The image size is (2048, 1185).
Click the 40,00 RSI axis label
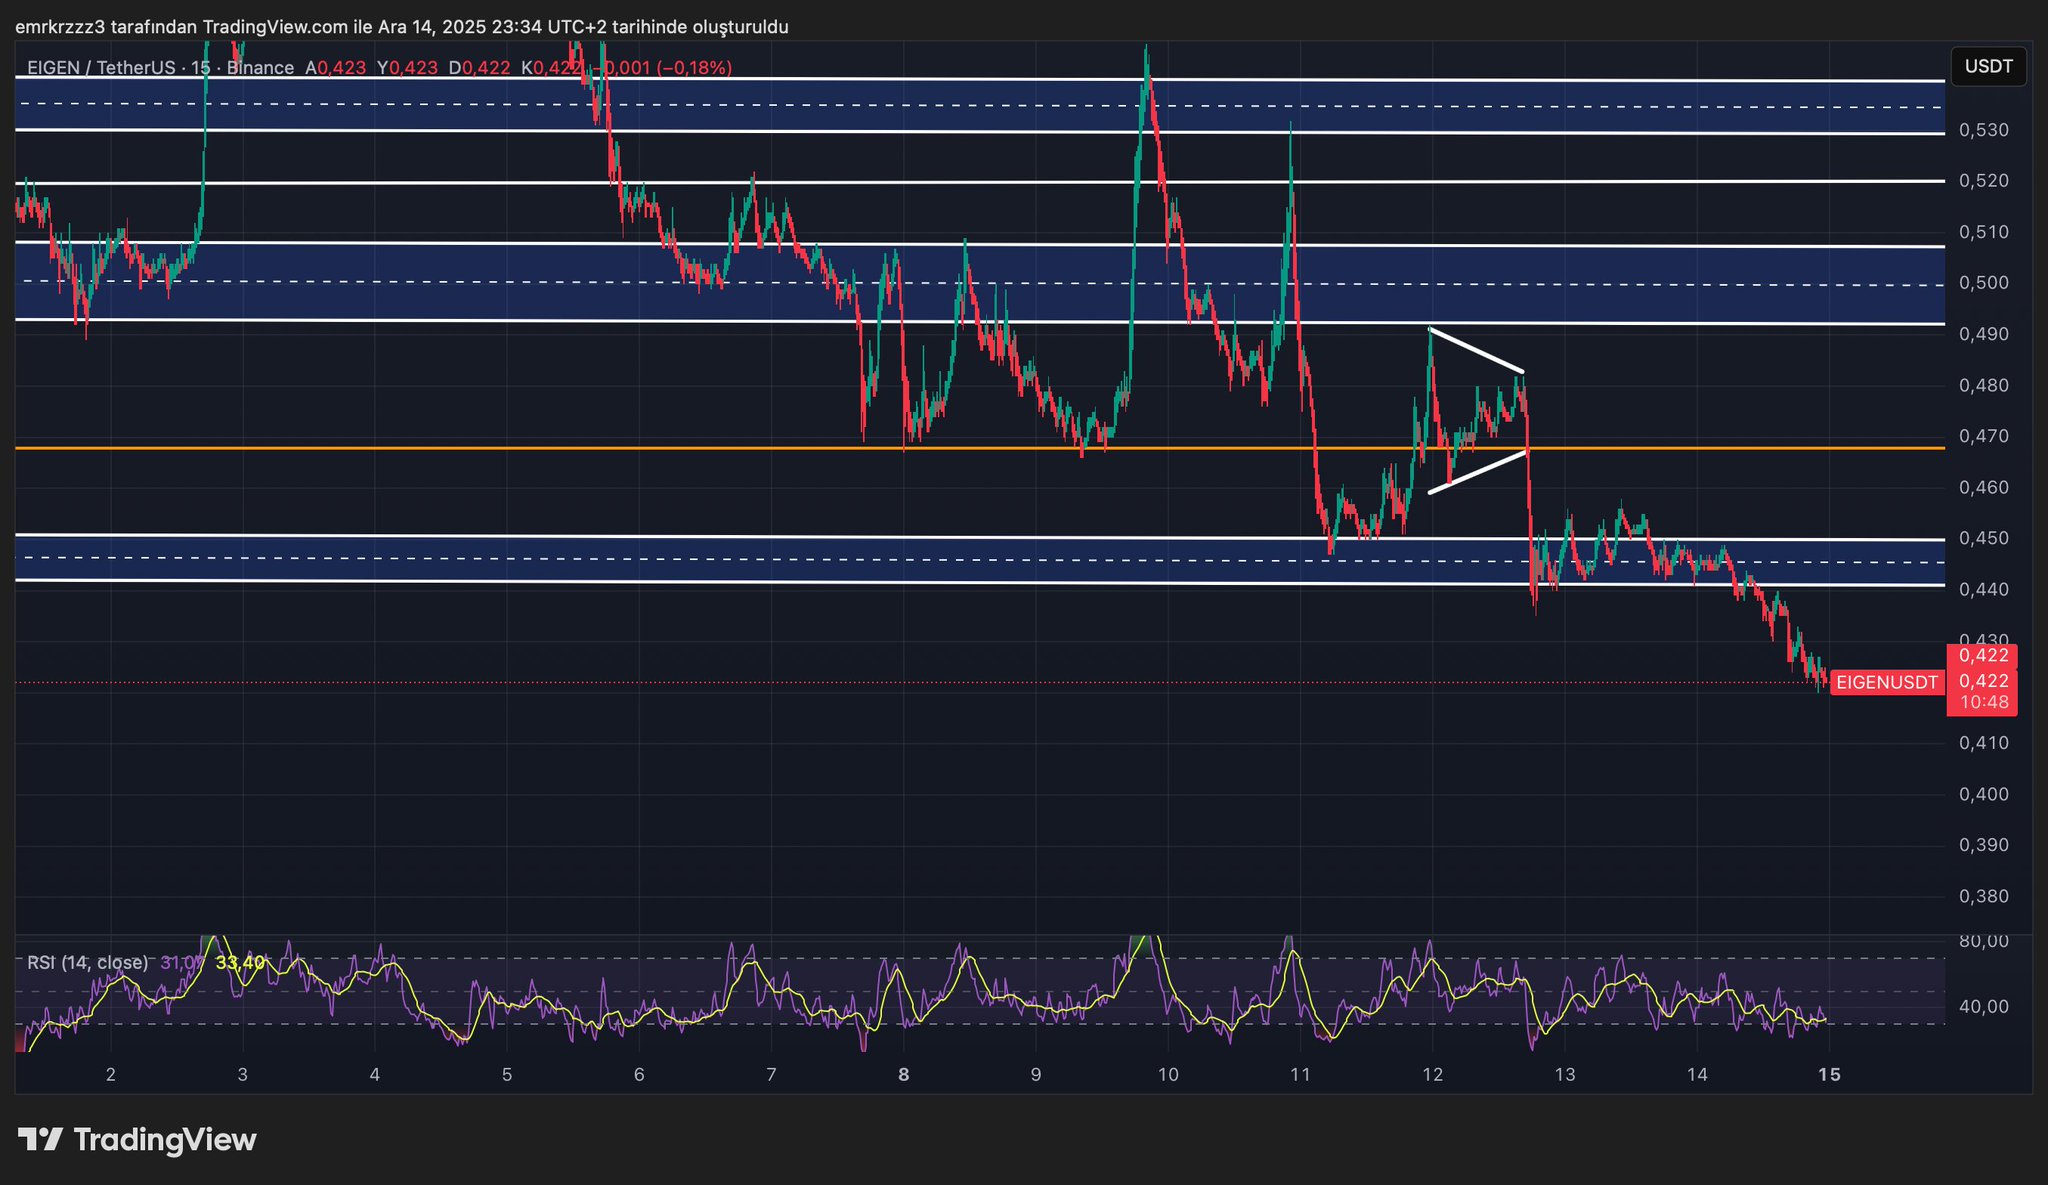[1983, 1006]
